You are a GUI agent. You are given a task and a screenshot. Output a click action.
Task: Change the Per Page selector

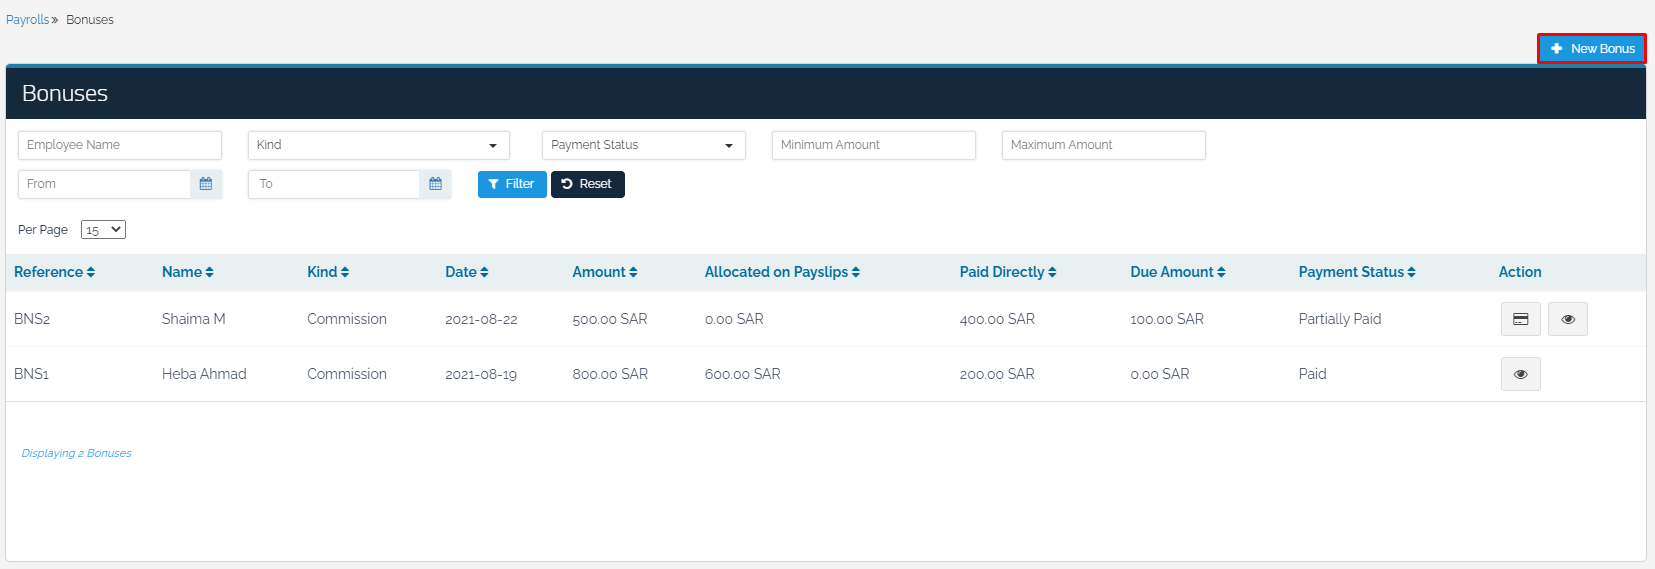point(103,230)
